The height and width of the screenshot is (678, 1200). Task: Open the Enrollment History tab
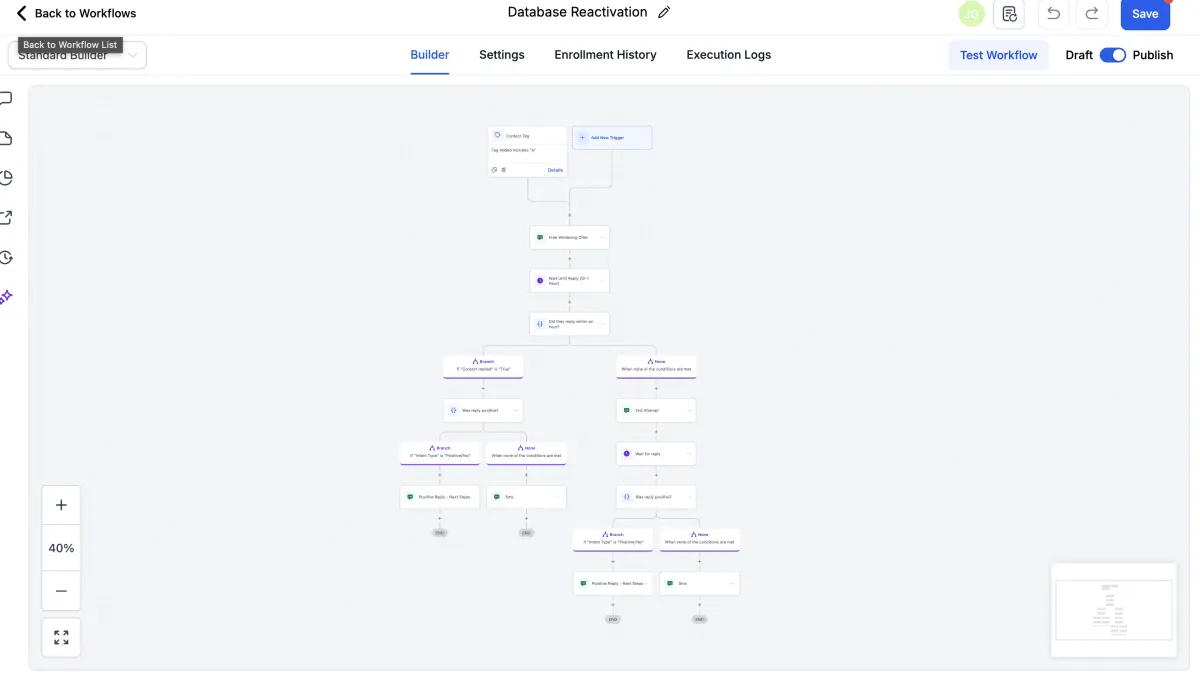click(605, 55)
